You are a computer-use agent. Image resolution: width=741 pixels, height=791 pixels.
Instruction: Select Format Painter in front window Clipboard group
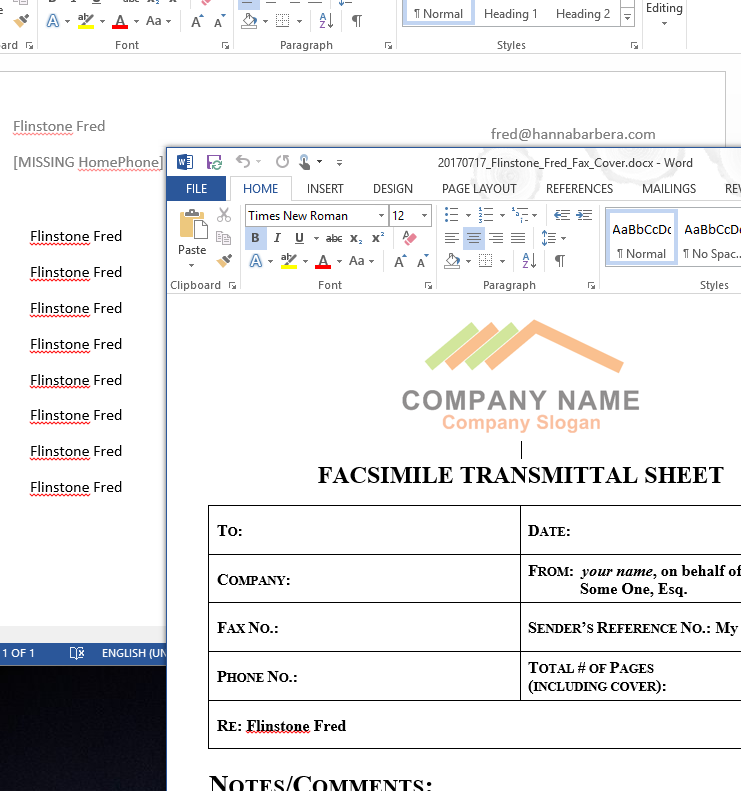224,260
